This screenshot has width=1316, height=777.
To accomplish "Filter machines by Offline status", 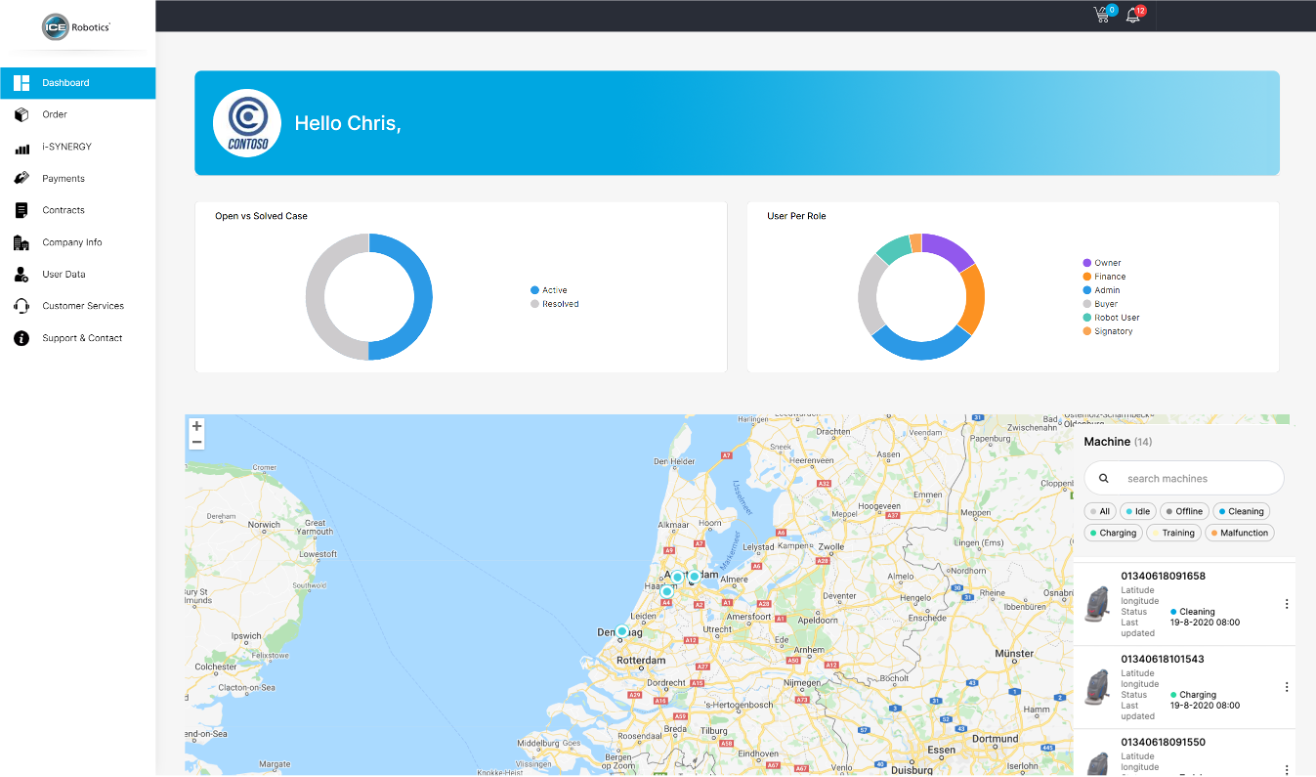I will 1184,511.
